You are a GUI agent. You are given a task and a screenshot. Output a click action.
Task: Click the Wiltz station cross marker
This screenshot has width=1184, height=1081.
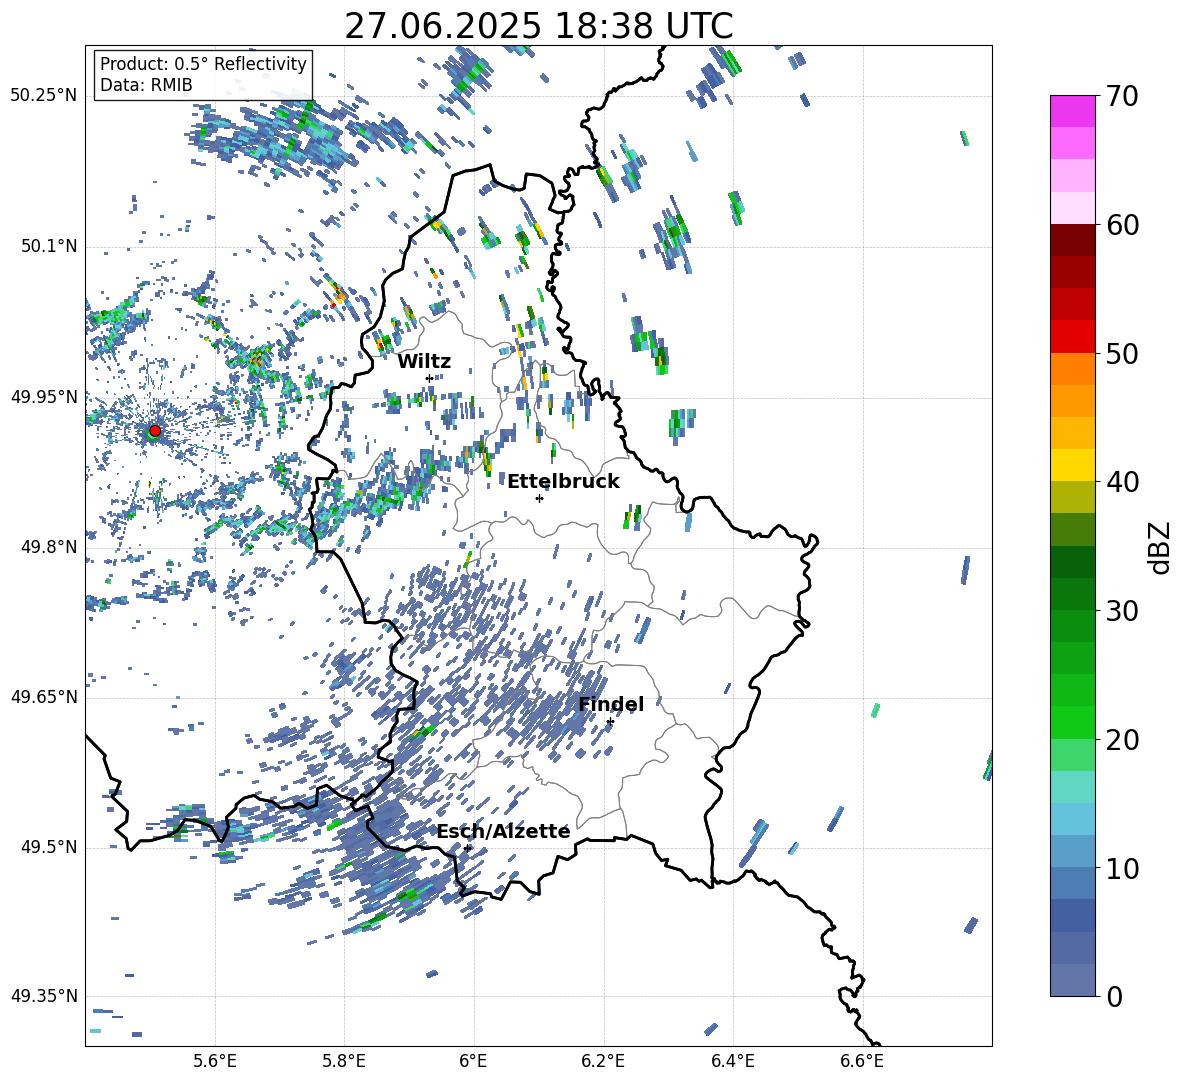point(429,378)
